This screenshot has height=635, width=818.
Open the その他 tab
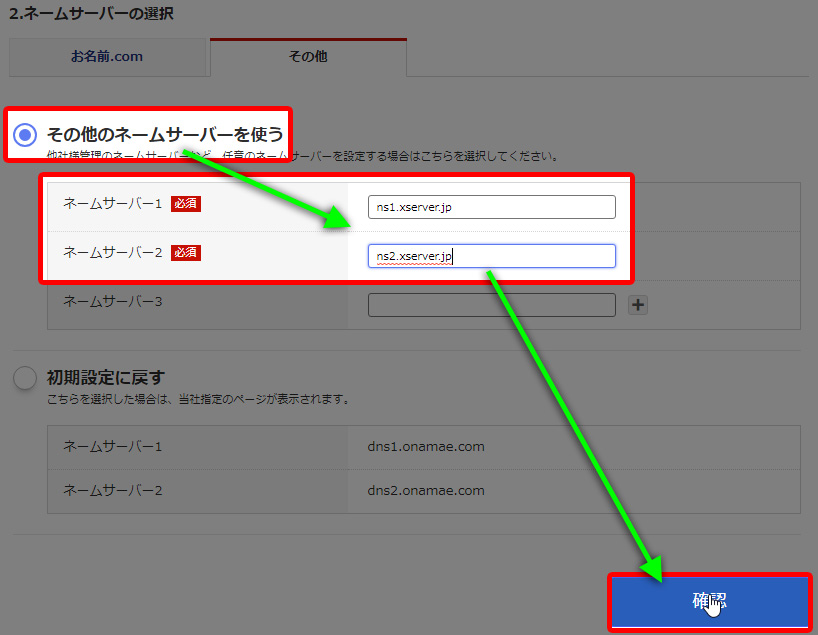pos(307,57)
